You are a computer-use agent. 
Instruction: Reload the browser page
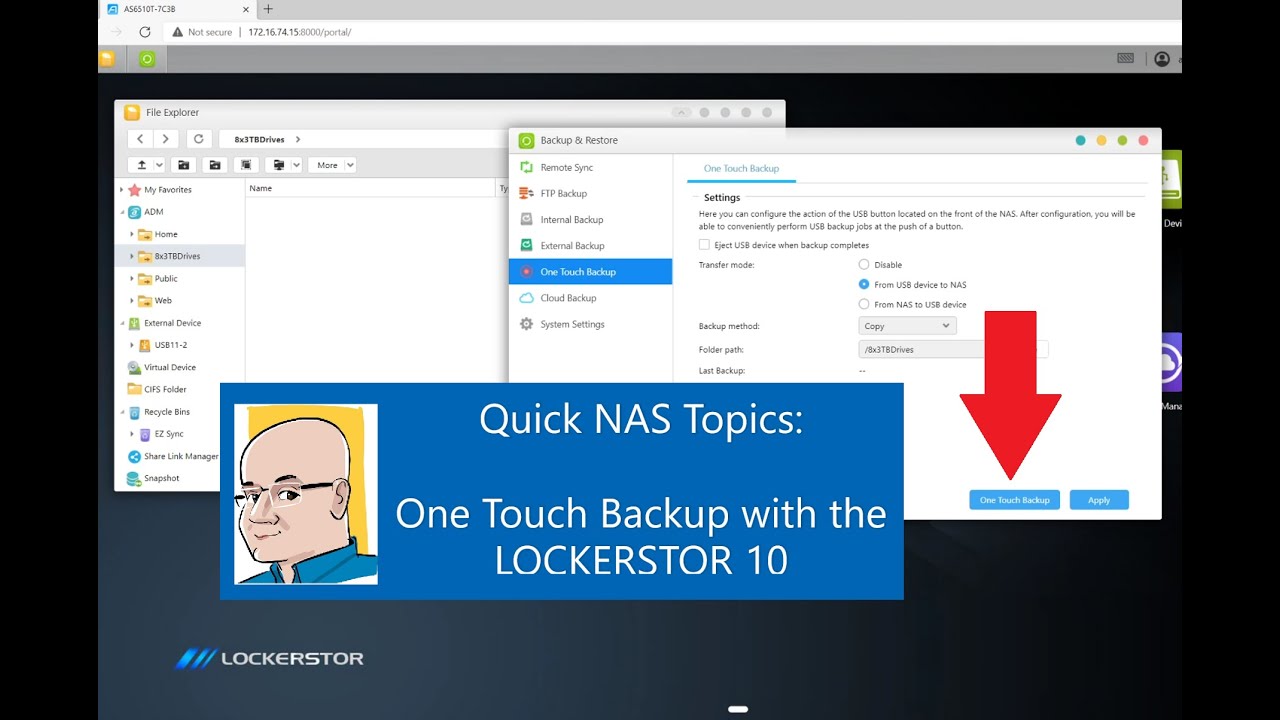145,32
